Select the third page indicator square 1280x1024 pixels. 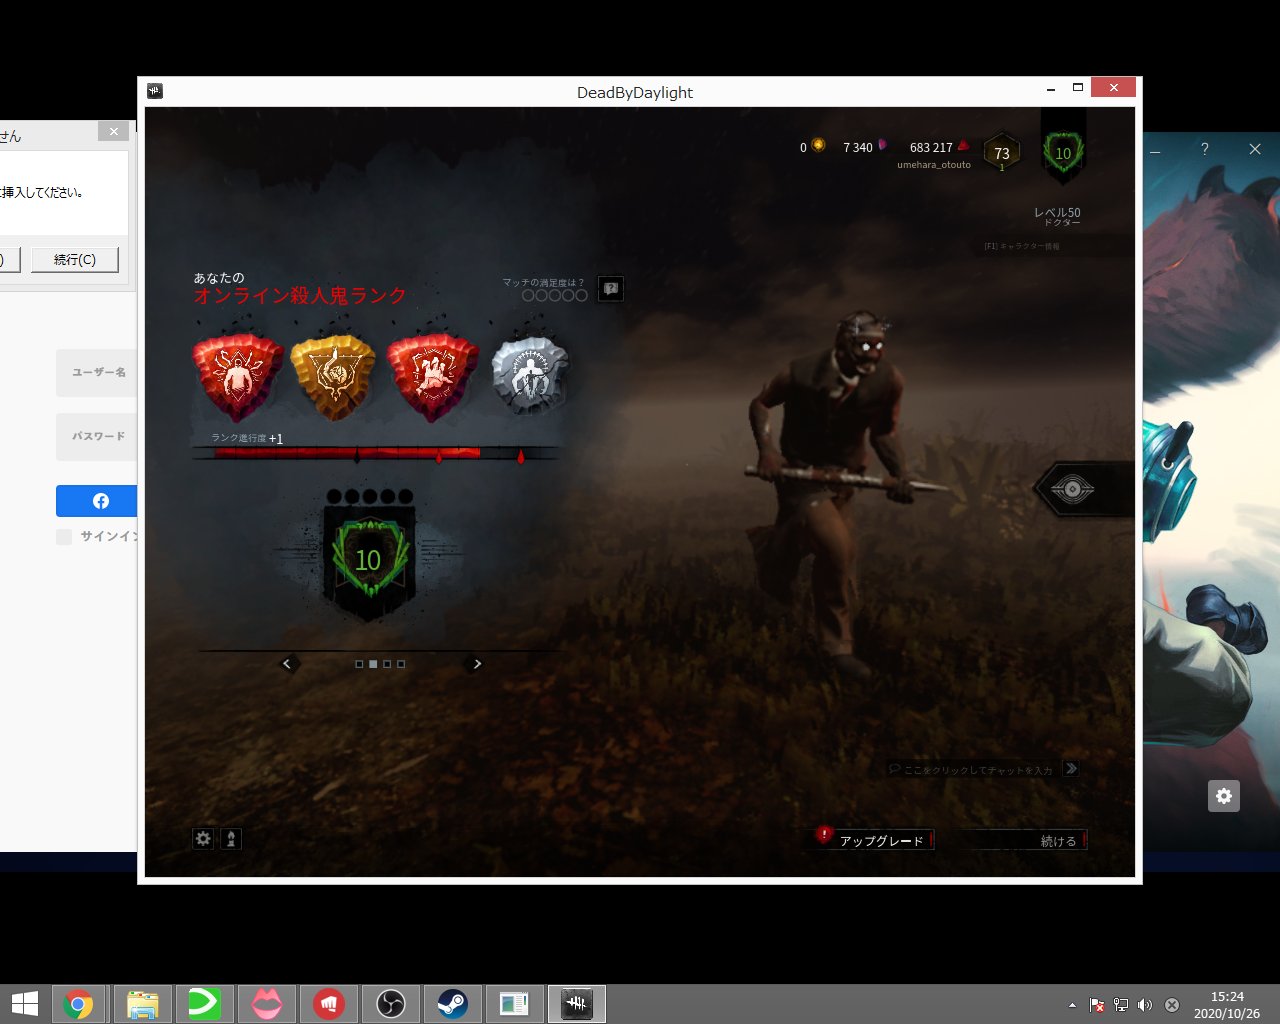pos(387,664)
